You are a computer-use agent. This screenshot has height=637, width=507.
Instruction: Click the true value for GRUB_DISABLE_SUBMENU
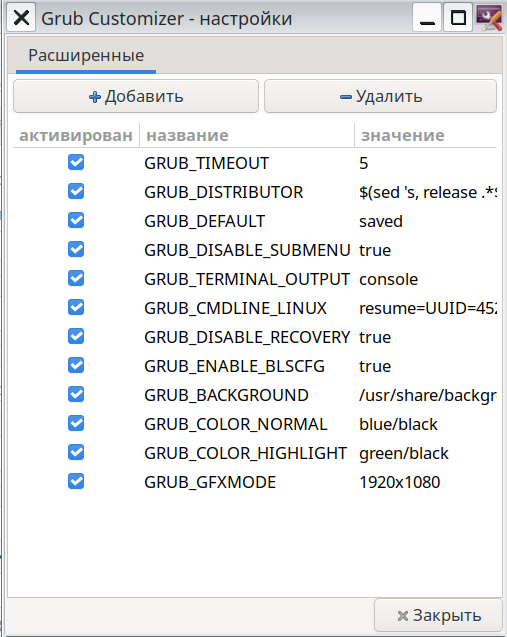click(x=375, y=250)
